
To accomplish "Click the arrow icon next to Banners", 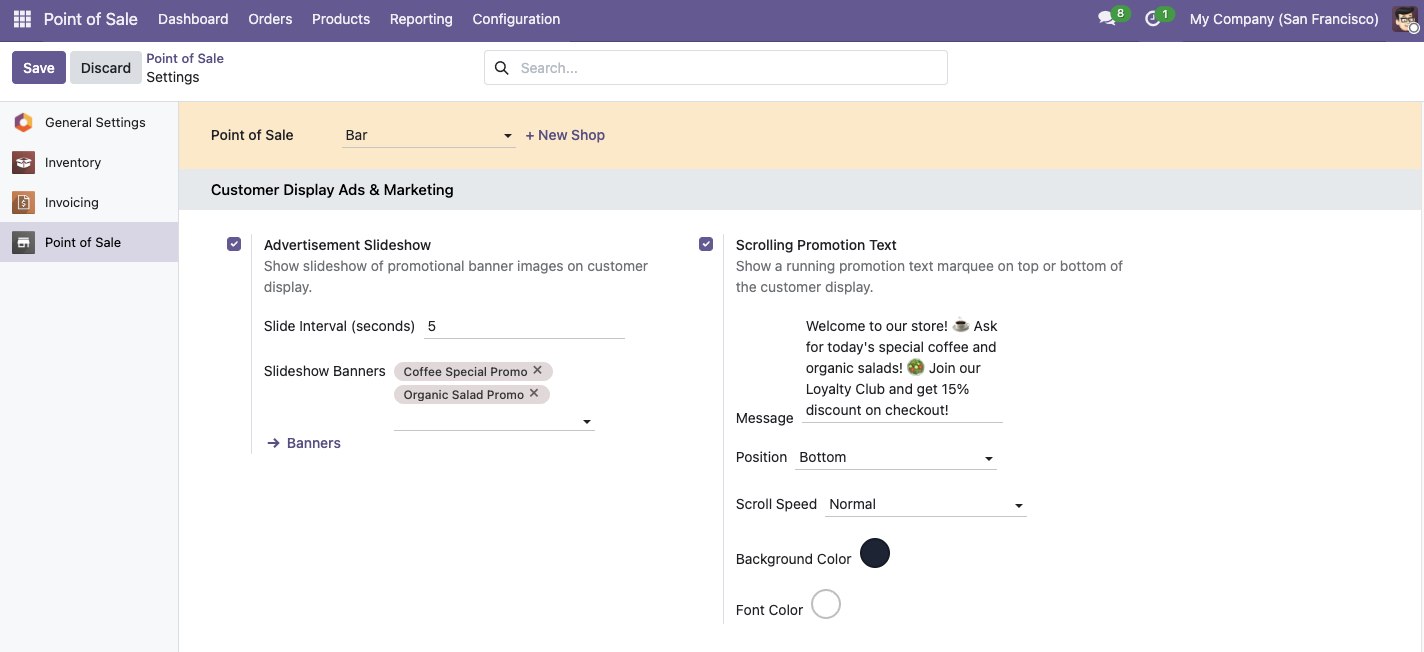I will [273, 443].
